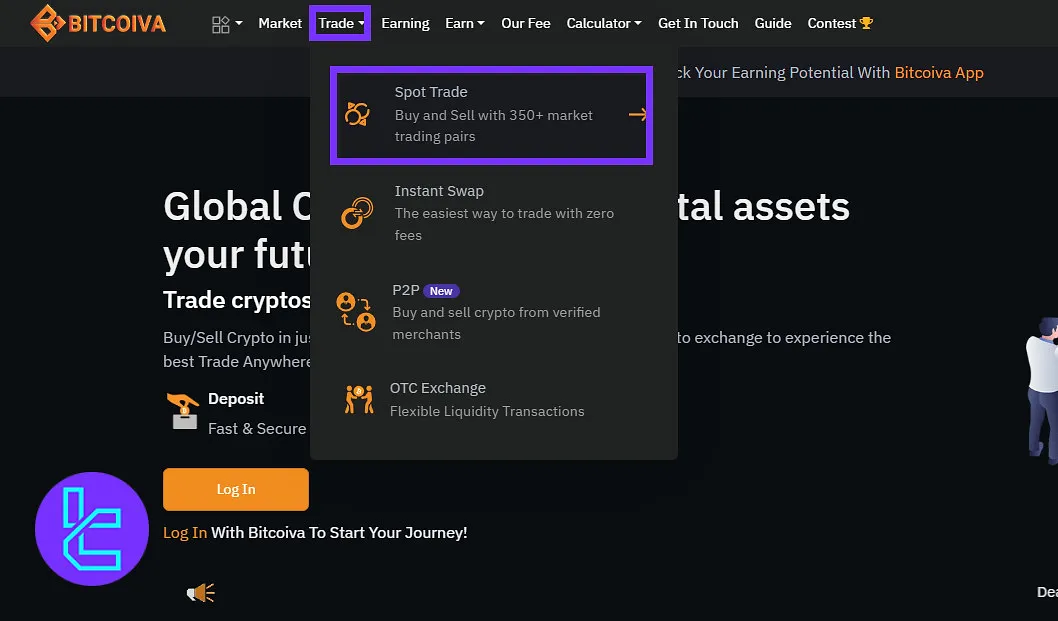Screen dimensions: 1058x621
Task: Click the Bitcoiva logo in header
Action: [x=97, y=23]
